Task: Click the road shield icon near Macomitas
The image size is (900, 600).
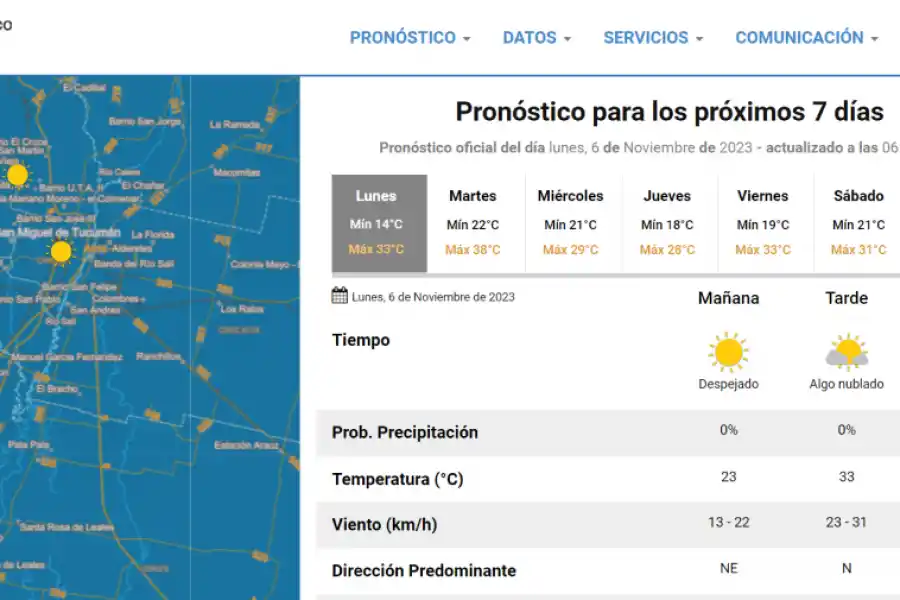Action: pos(220,151)
